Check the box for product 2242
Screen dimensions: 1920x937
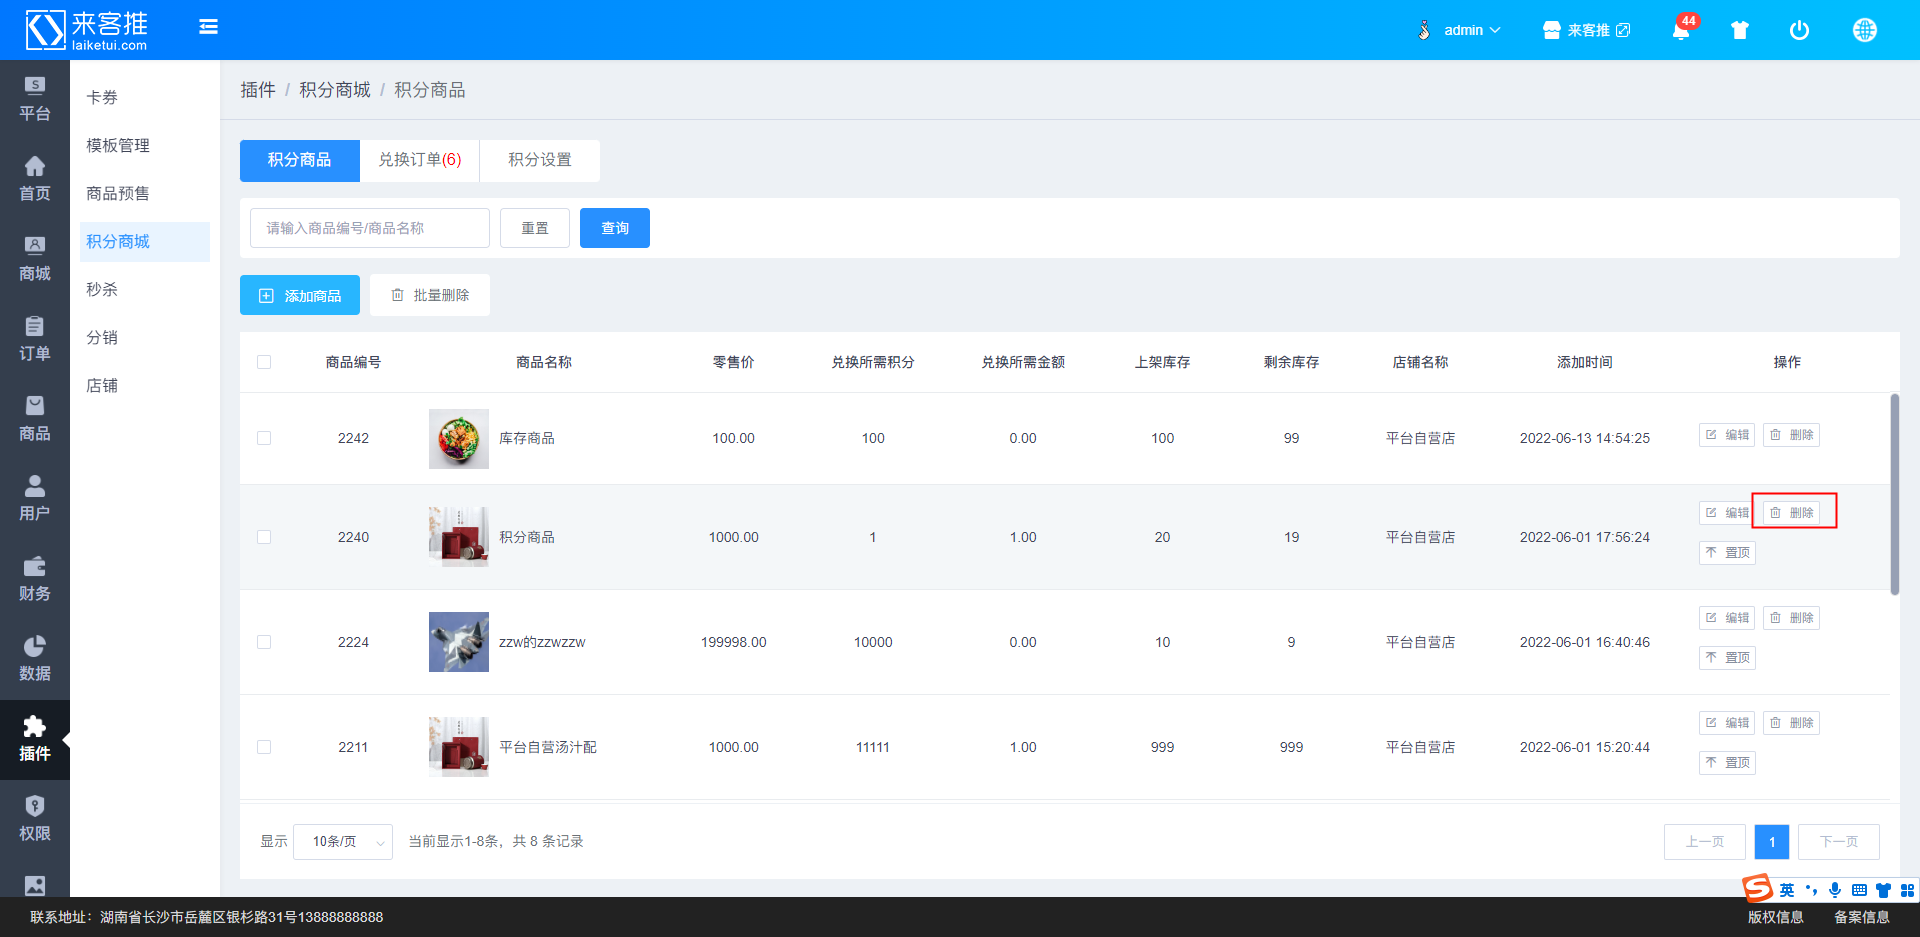pyautogui.click(x=264, y=438)
